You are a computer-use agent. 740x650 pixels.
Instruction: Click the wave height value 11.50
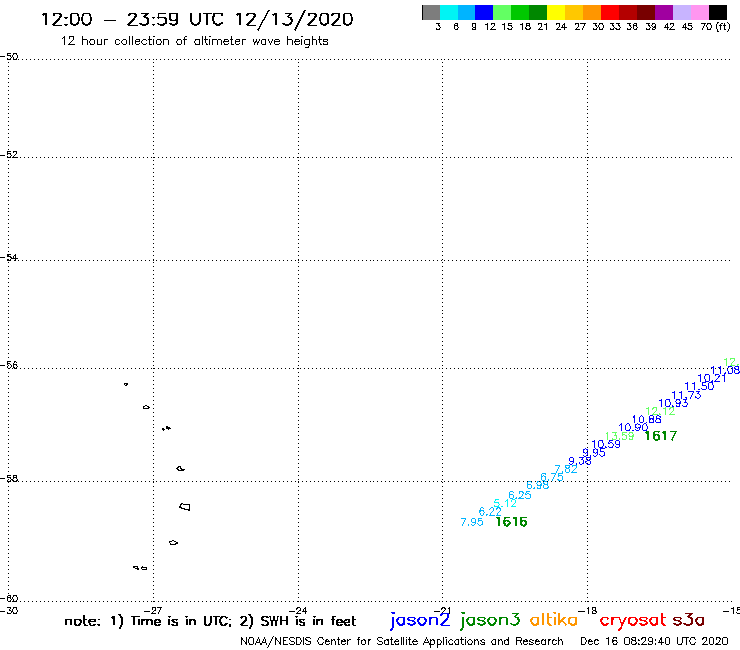(699, 386)
